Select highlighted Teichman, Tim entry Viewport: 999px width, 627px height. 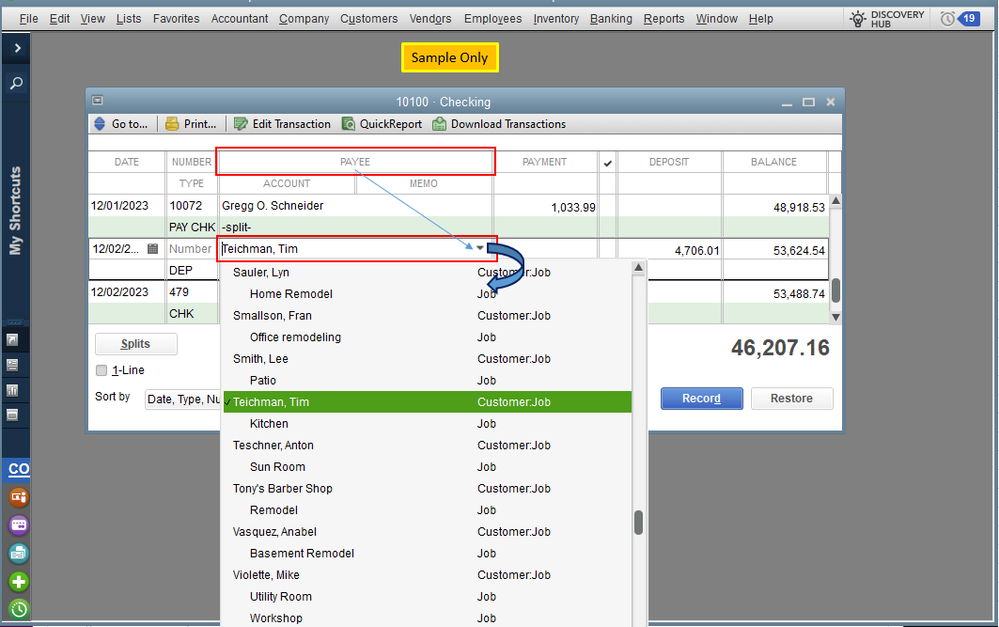(427, 402)
